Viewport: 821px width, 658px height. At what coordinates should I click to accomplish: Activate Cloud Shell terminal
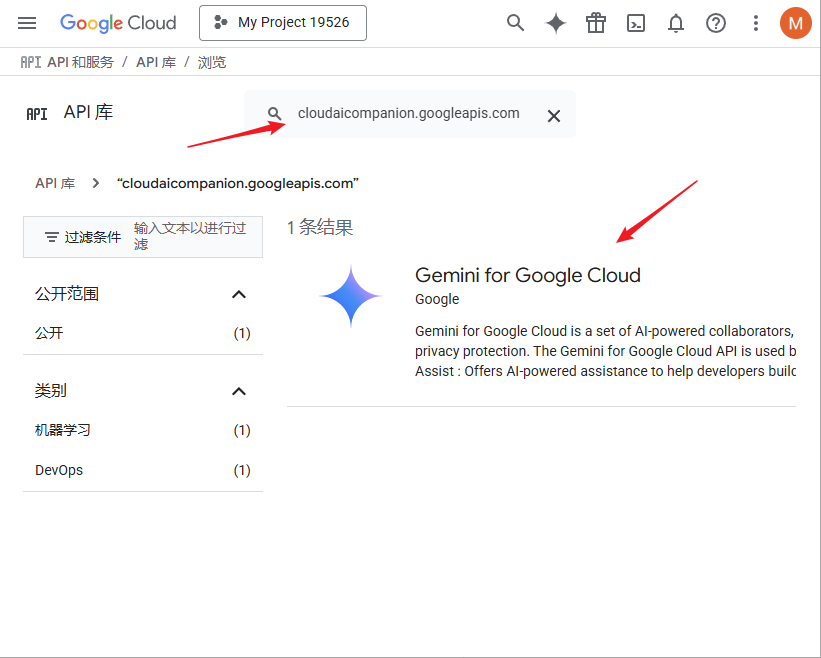(x=635, y=22)
